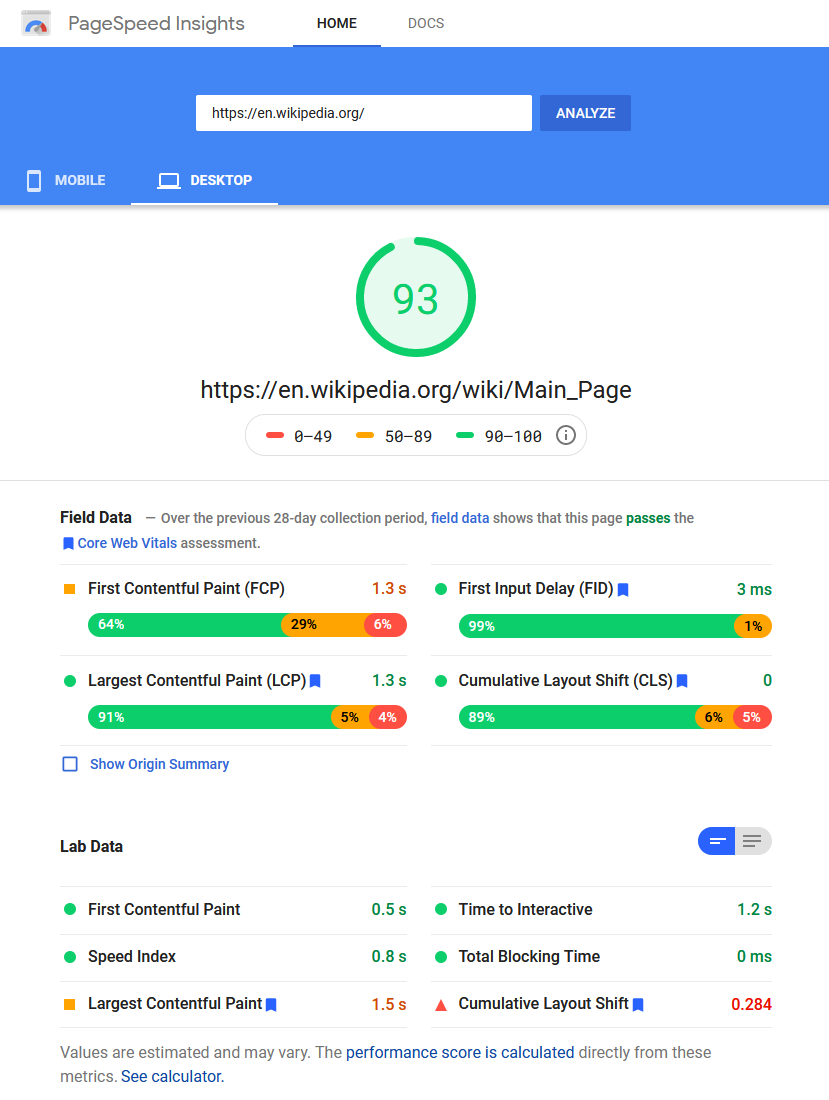829x1100 pixels.
Task: Click the Field Data heading
Action: click(96, 518)
